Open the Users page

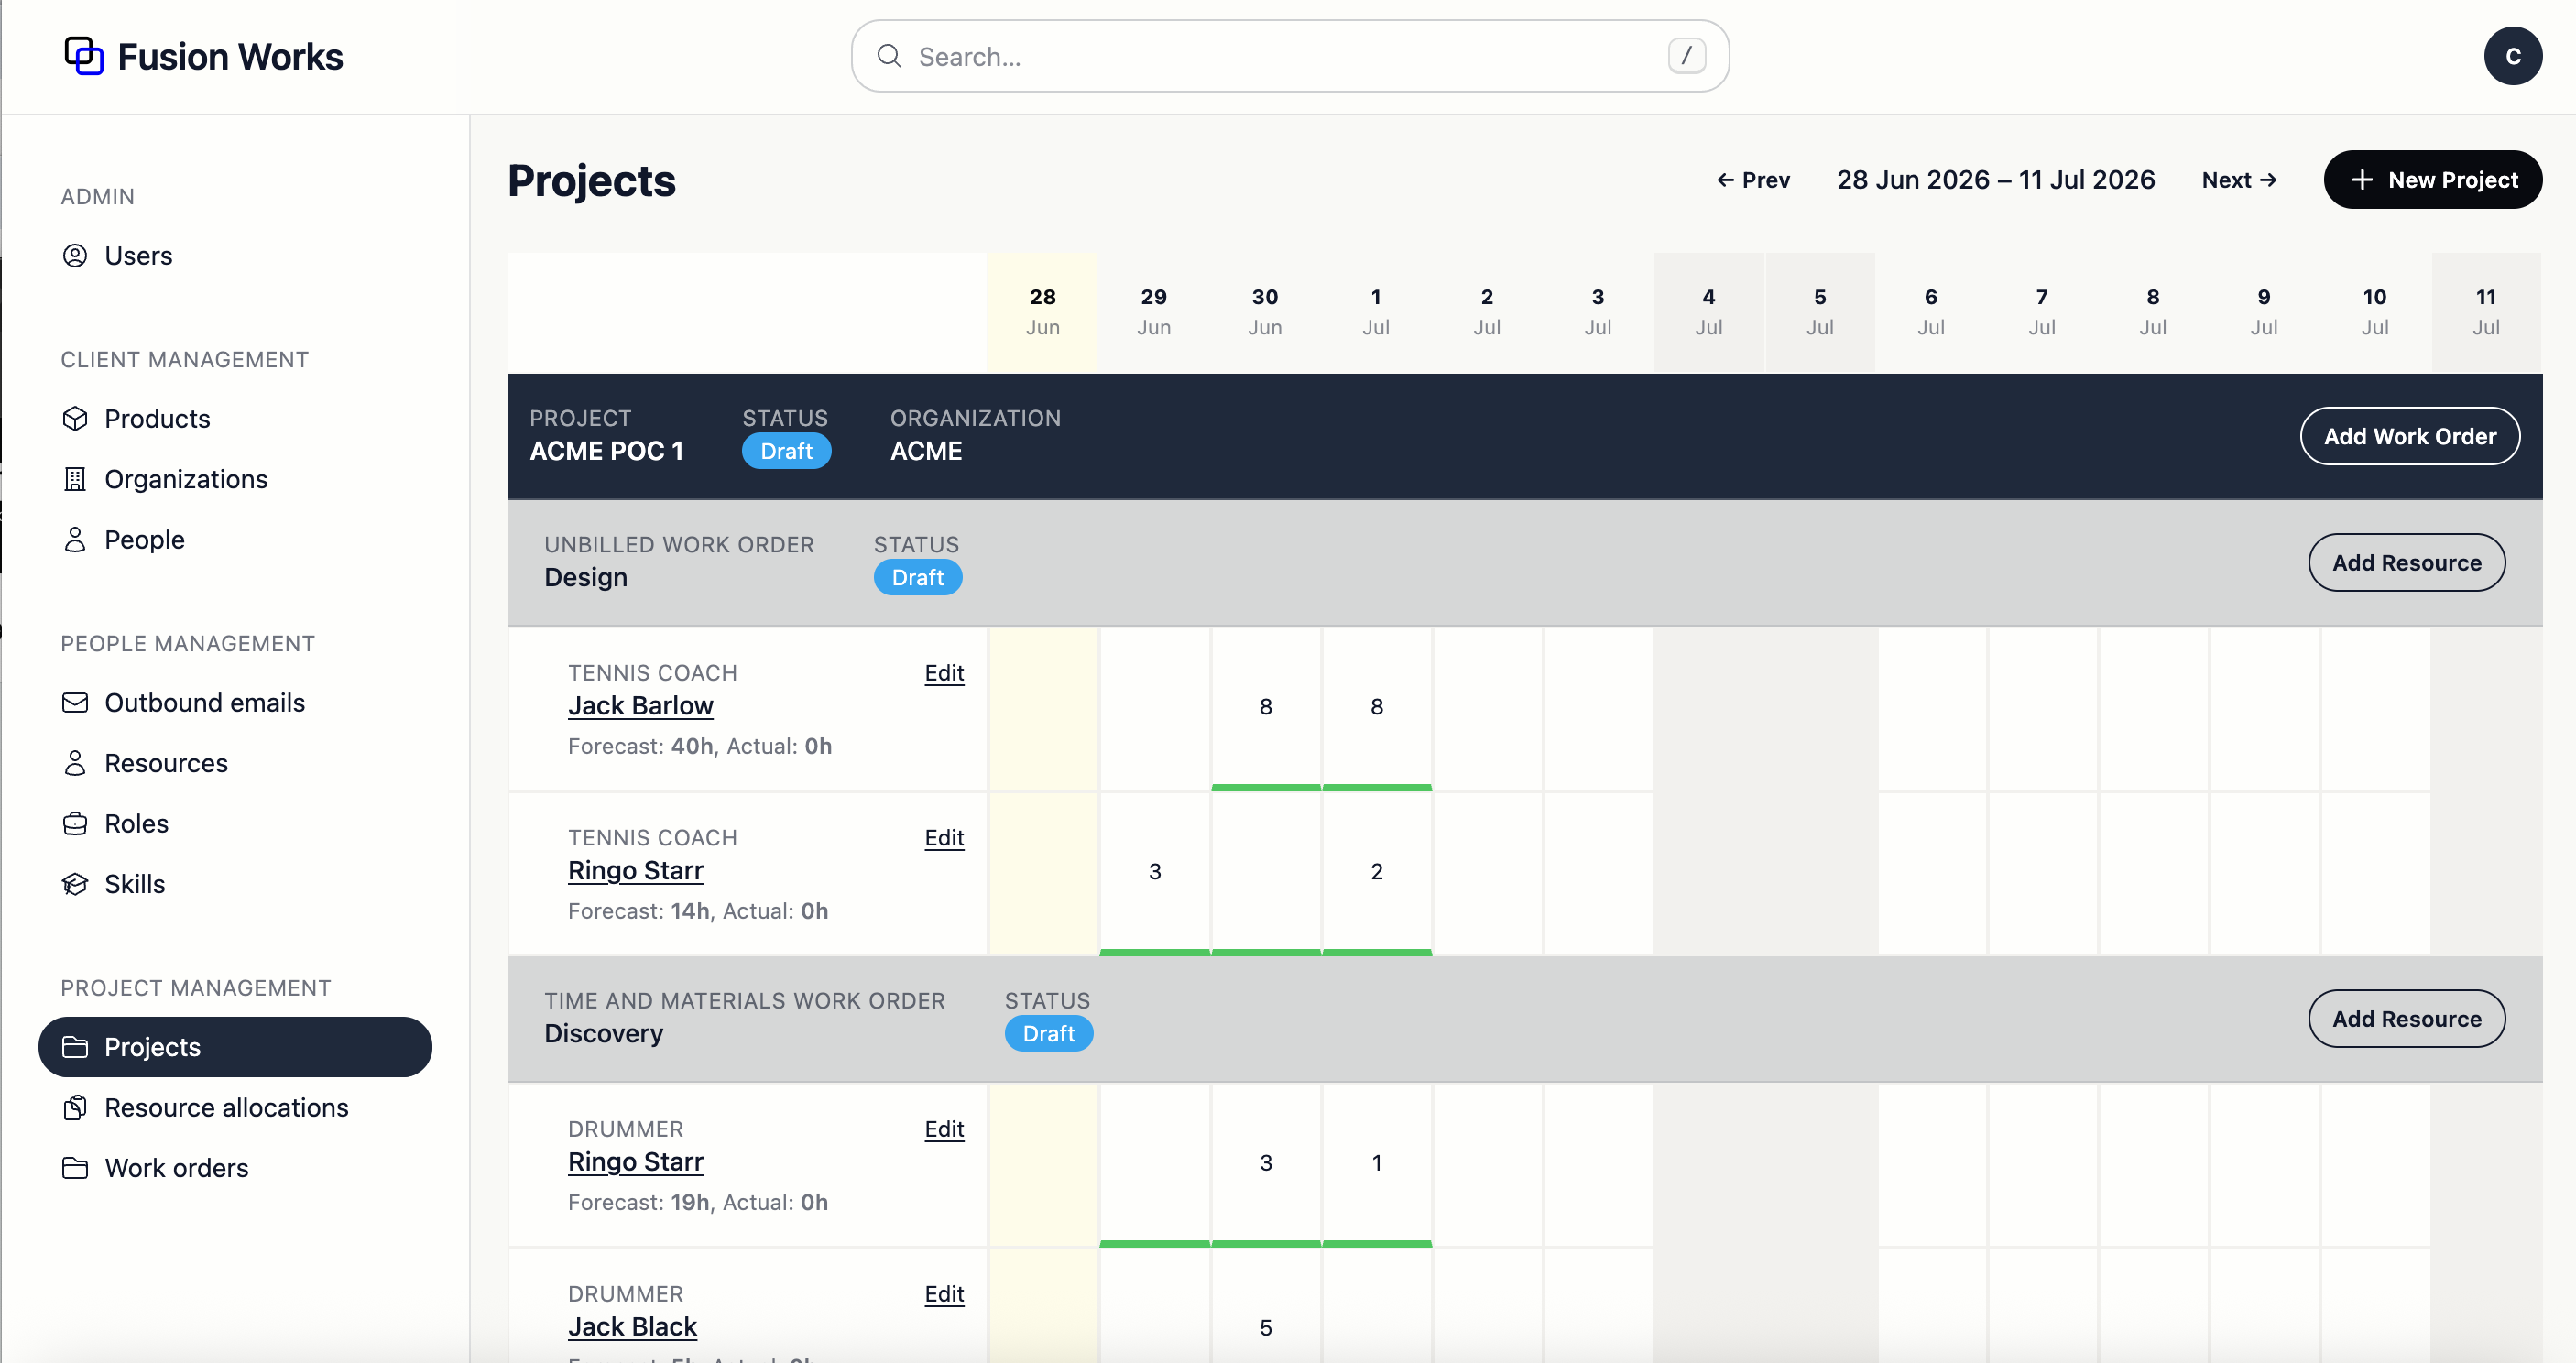(138, 256)
